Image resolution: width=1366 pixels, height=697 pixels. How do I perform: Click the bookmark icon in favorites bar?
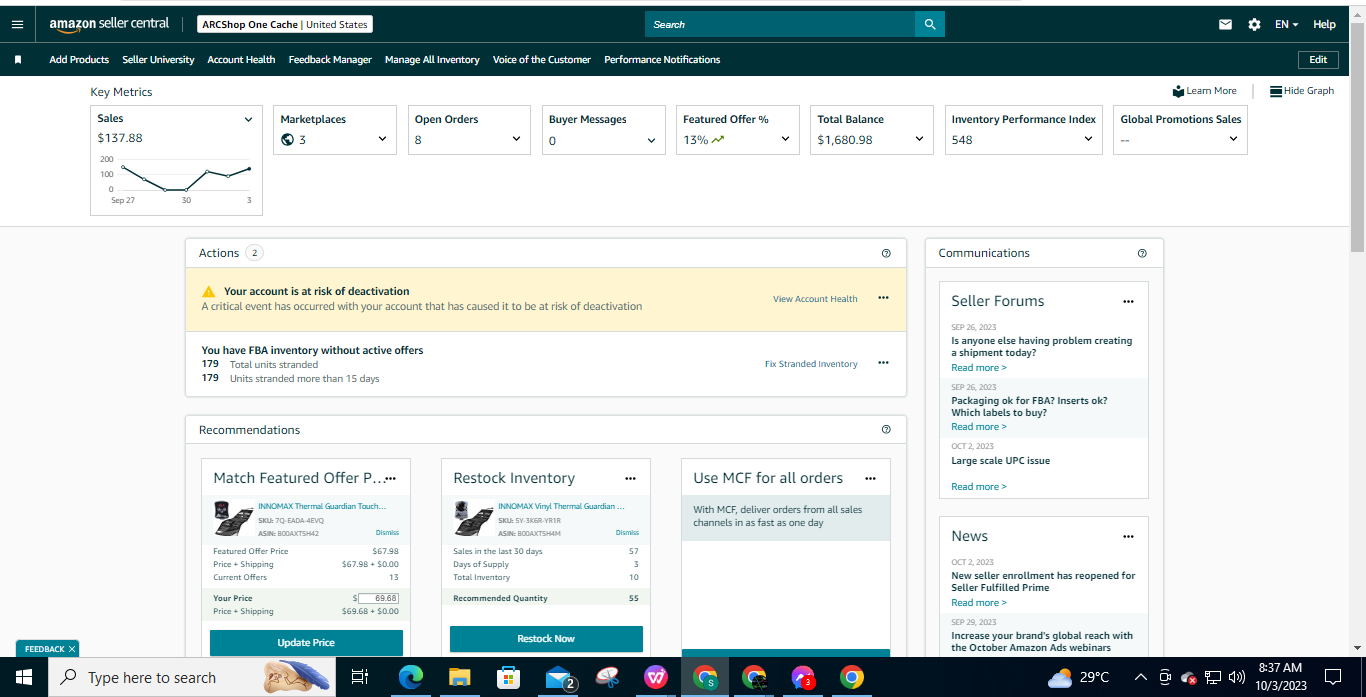point(18,60)
